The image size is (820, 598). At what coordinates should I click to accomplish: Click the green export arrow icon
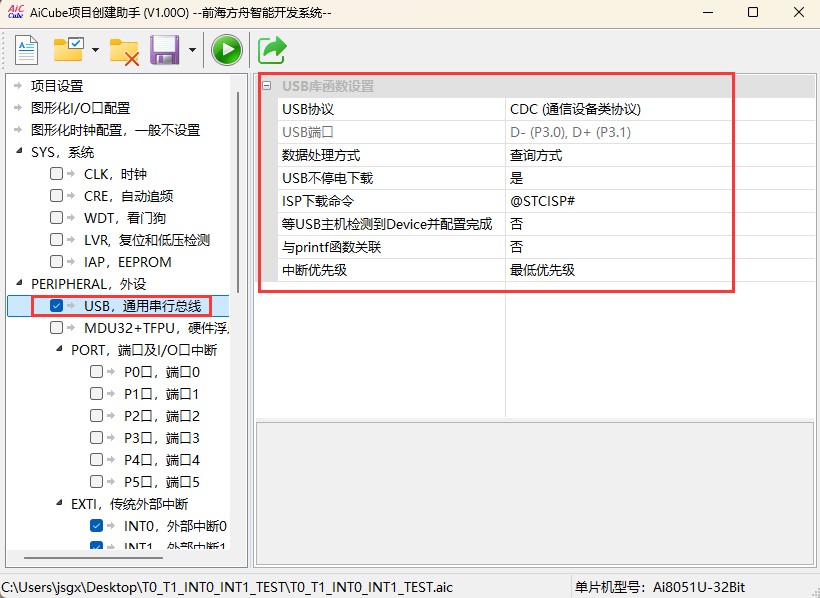coord(272,50)
